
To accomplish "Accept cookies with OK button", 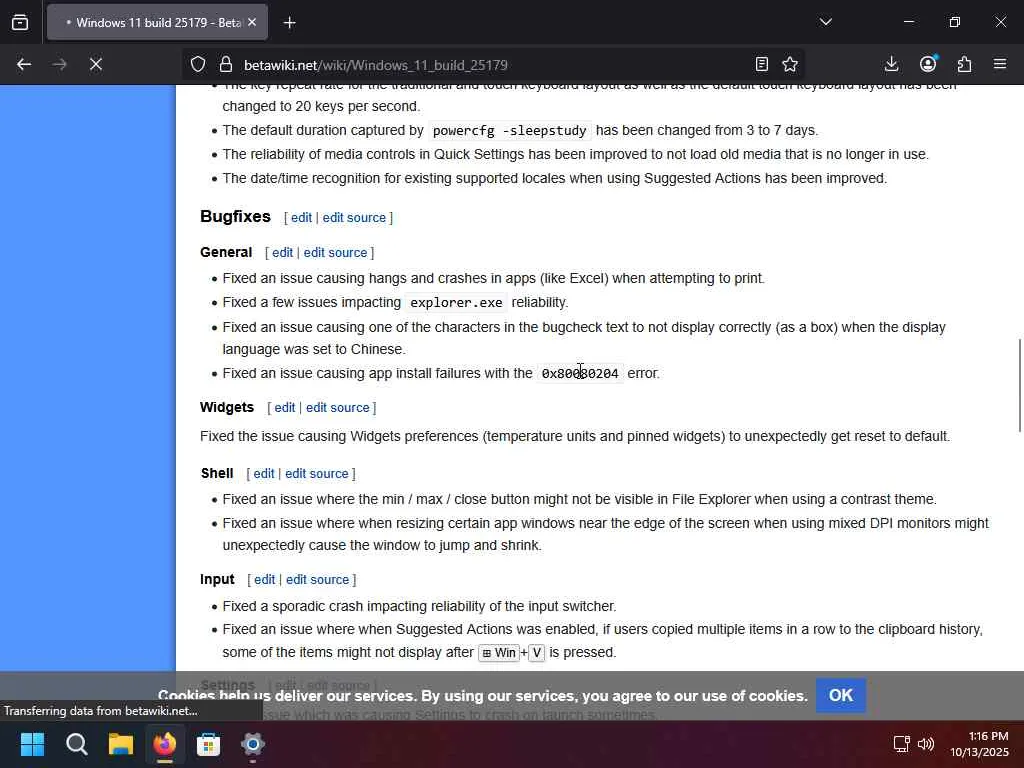I will [840, 696].
